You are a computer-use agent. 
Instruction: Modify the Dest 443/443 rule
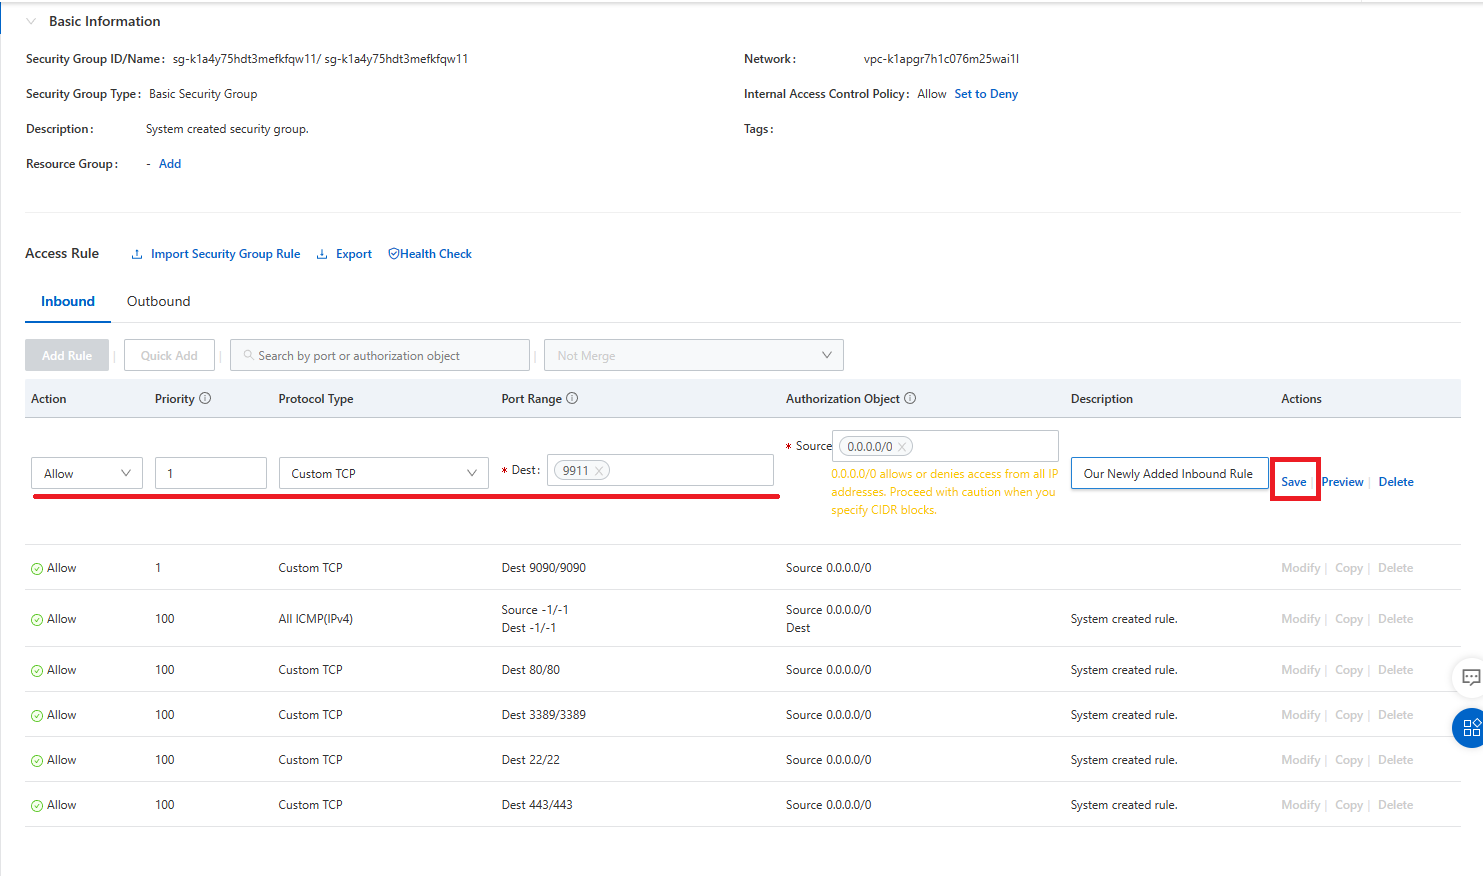click(x=1301, y=805)
